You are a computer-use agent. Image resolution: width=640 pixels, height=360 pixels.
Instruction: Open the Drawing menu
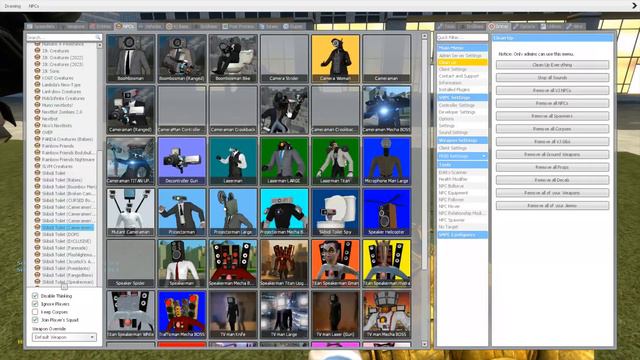pyautogui.click(x=13, y=6)
